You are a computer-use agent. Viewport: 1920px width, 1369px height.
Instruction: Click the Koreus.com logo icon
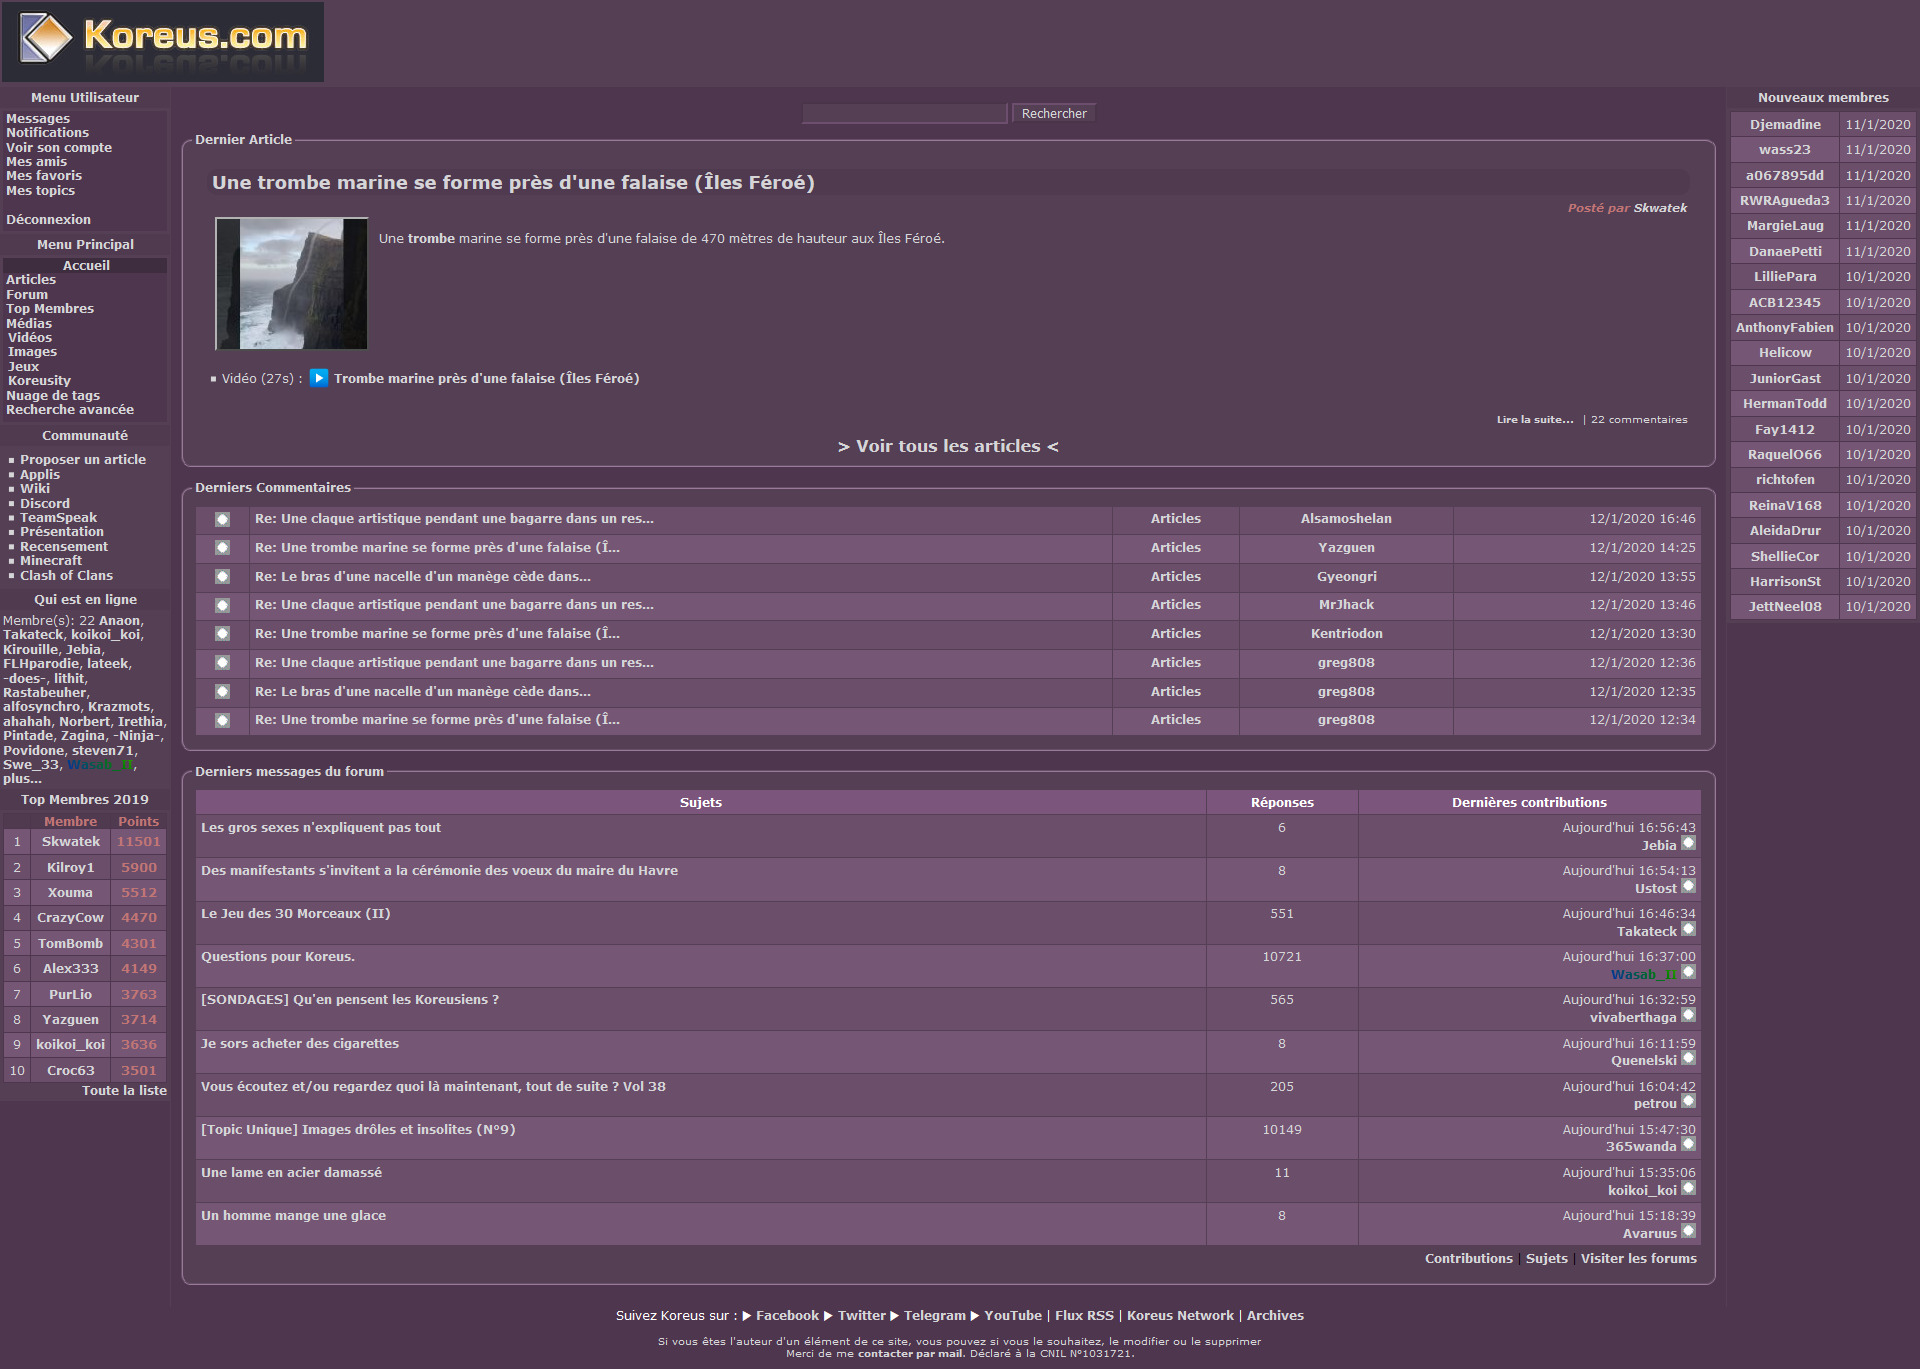coord(46,40)
